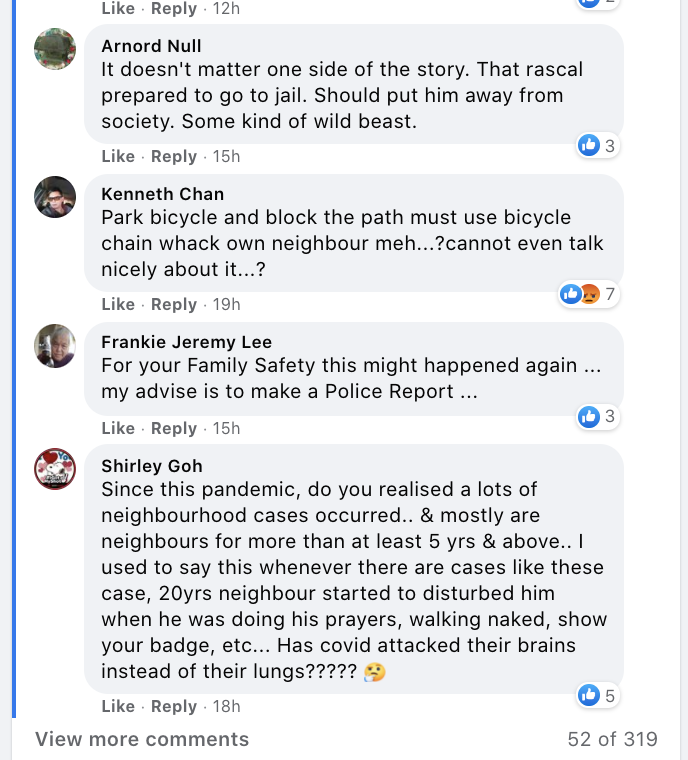Expand View more comments
The width and height of the screenshot is (688, 760).
(x=142, y=740)
